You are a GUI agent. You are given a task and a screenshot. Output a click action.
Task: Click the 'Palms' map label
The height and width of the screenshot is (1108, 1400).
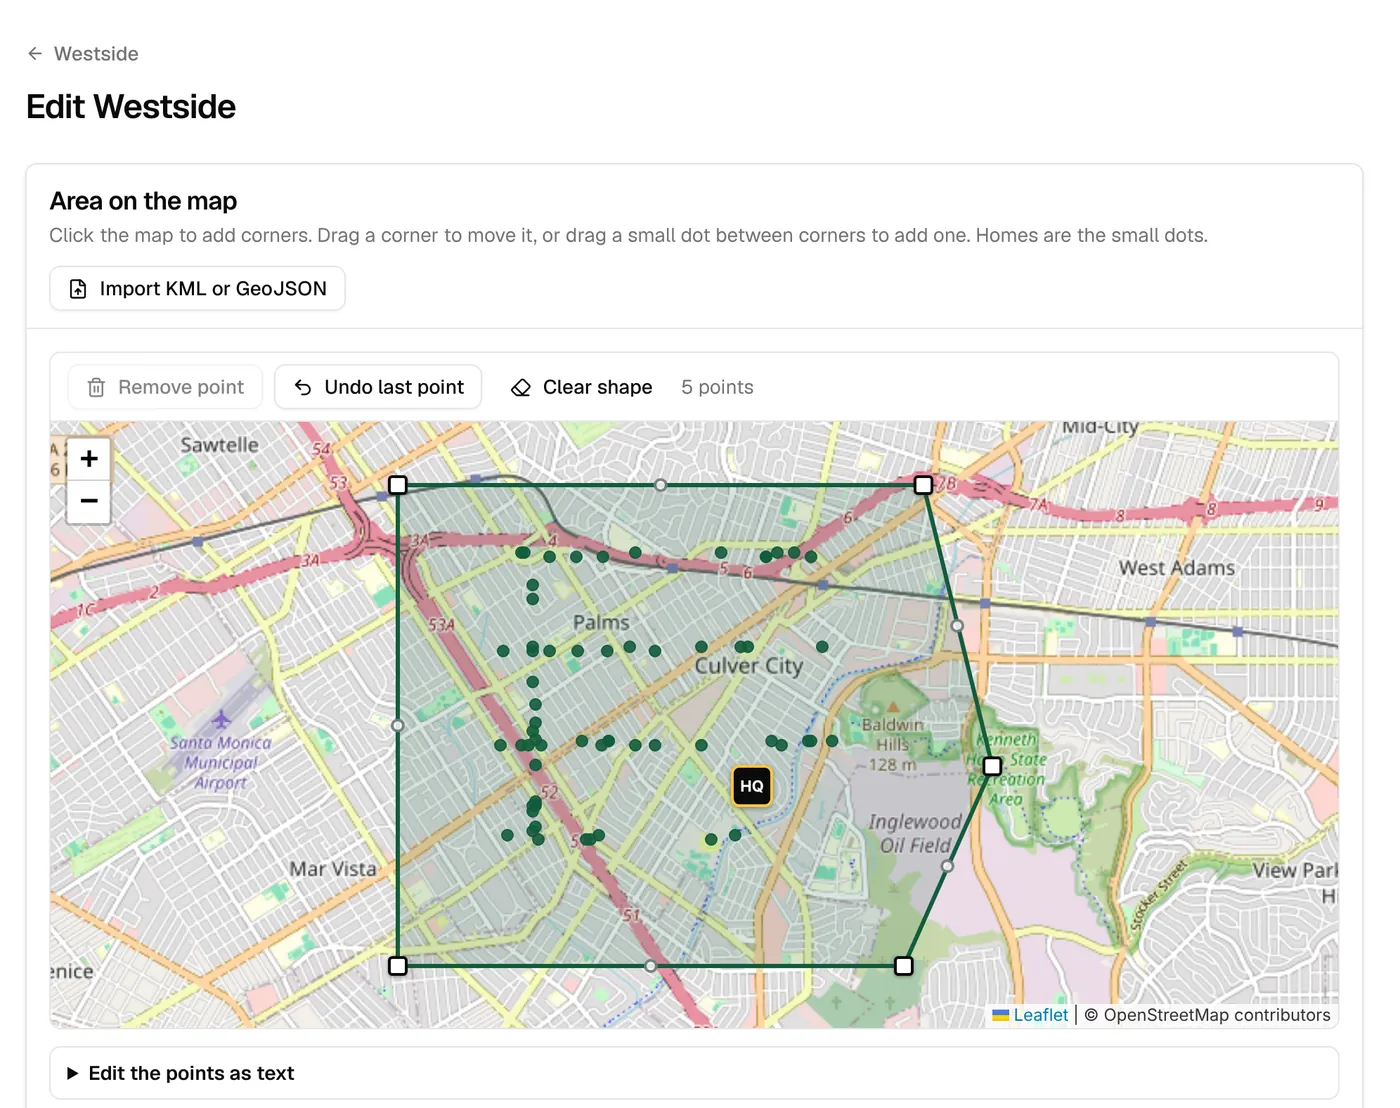(x=601, y=622)
